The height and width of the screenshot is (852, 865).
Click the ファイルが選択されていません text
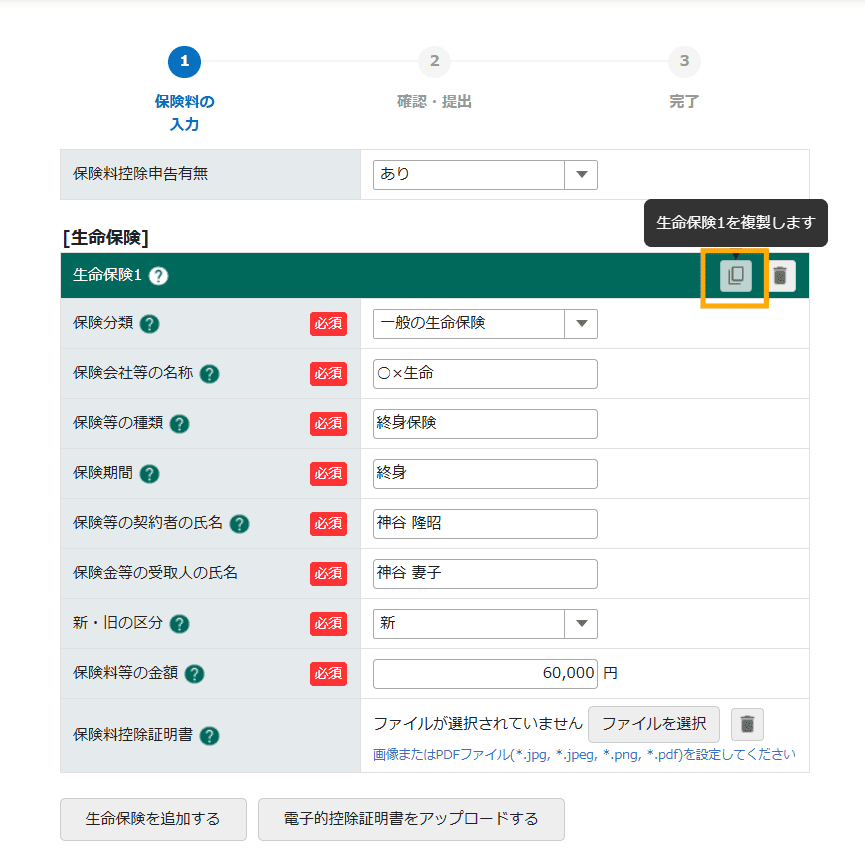[478, 724]
